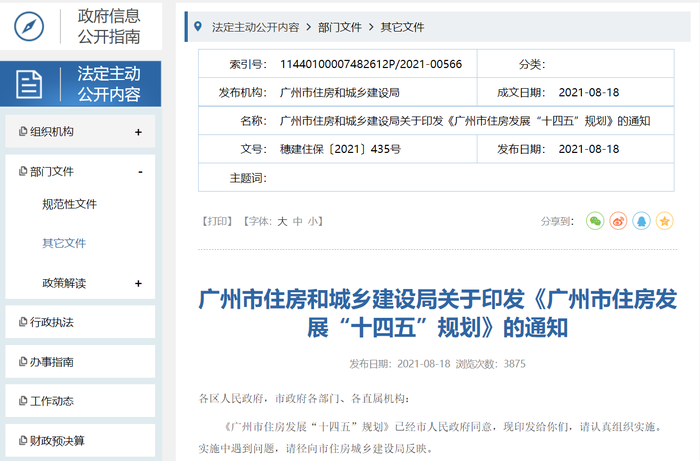
Task: Open the 政府信息公开指南 section
Action: 81,26
